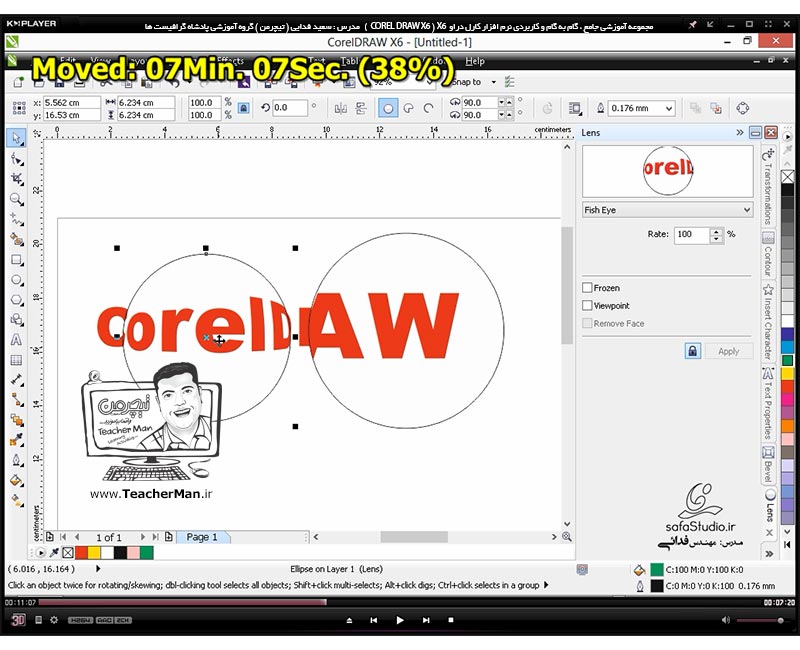Collapse the Lens docker with double arrow

click(x=740, y=133)
